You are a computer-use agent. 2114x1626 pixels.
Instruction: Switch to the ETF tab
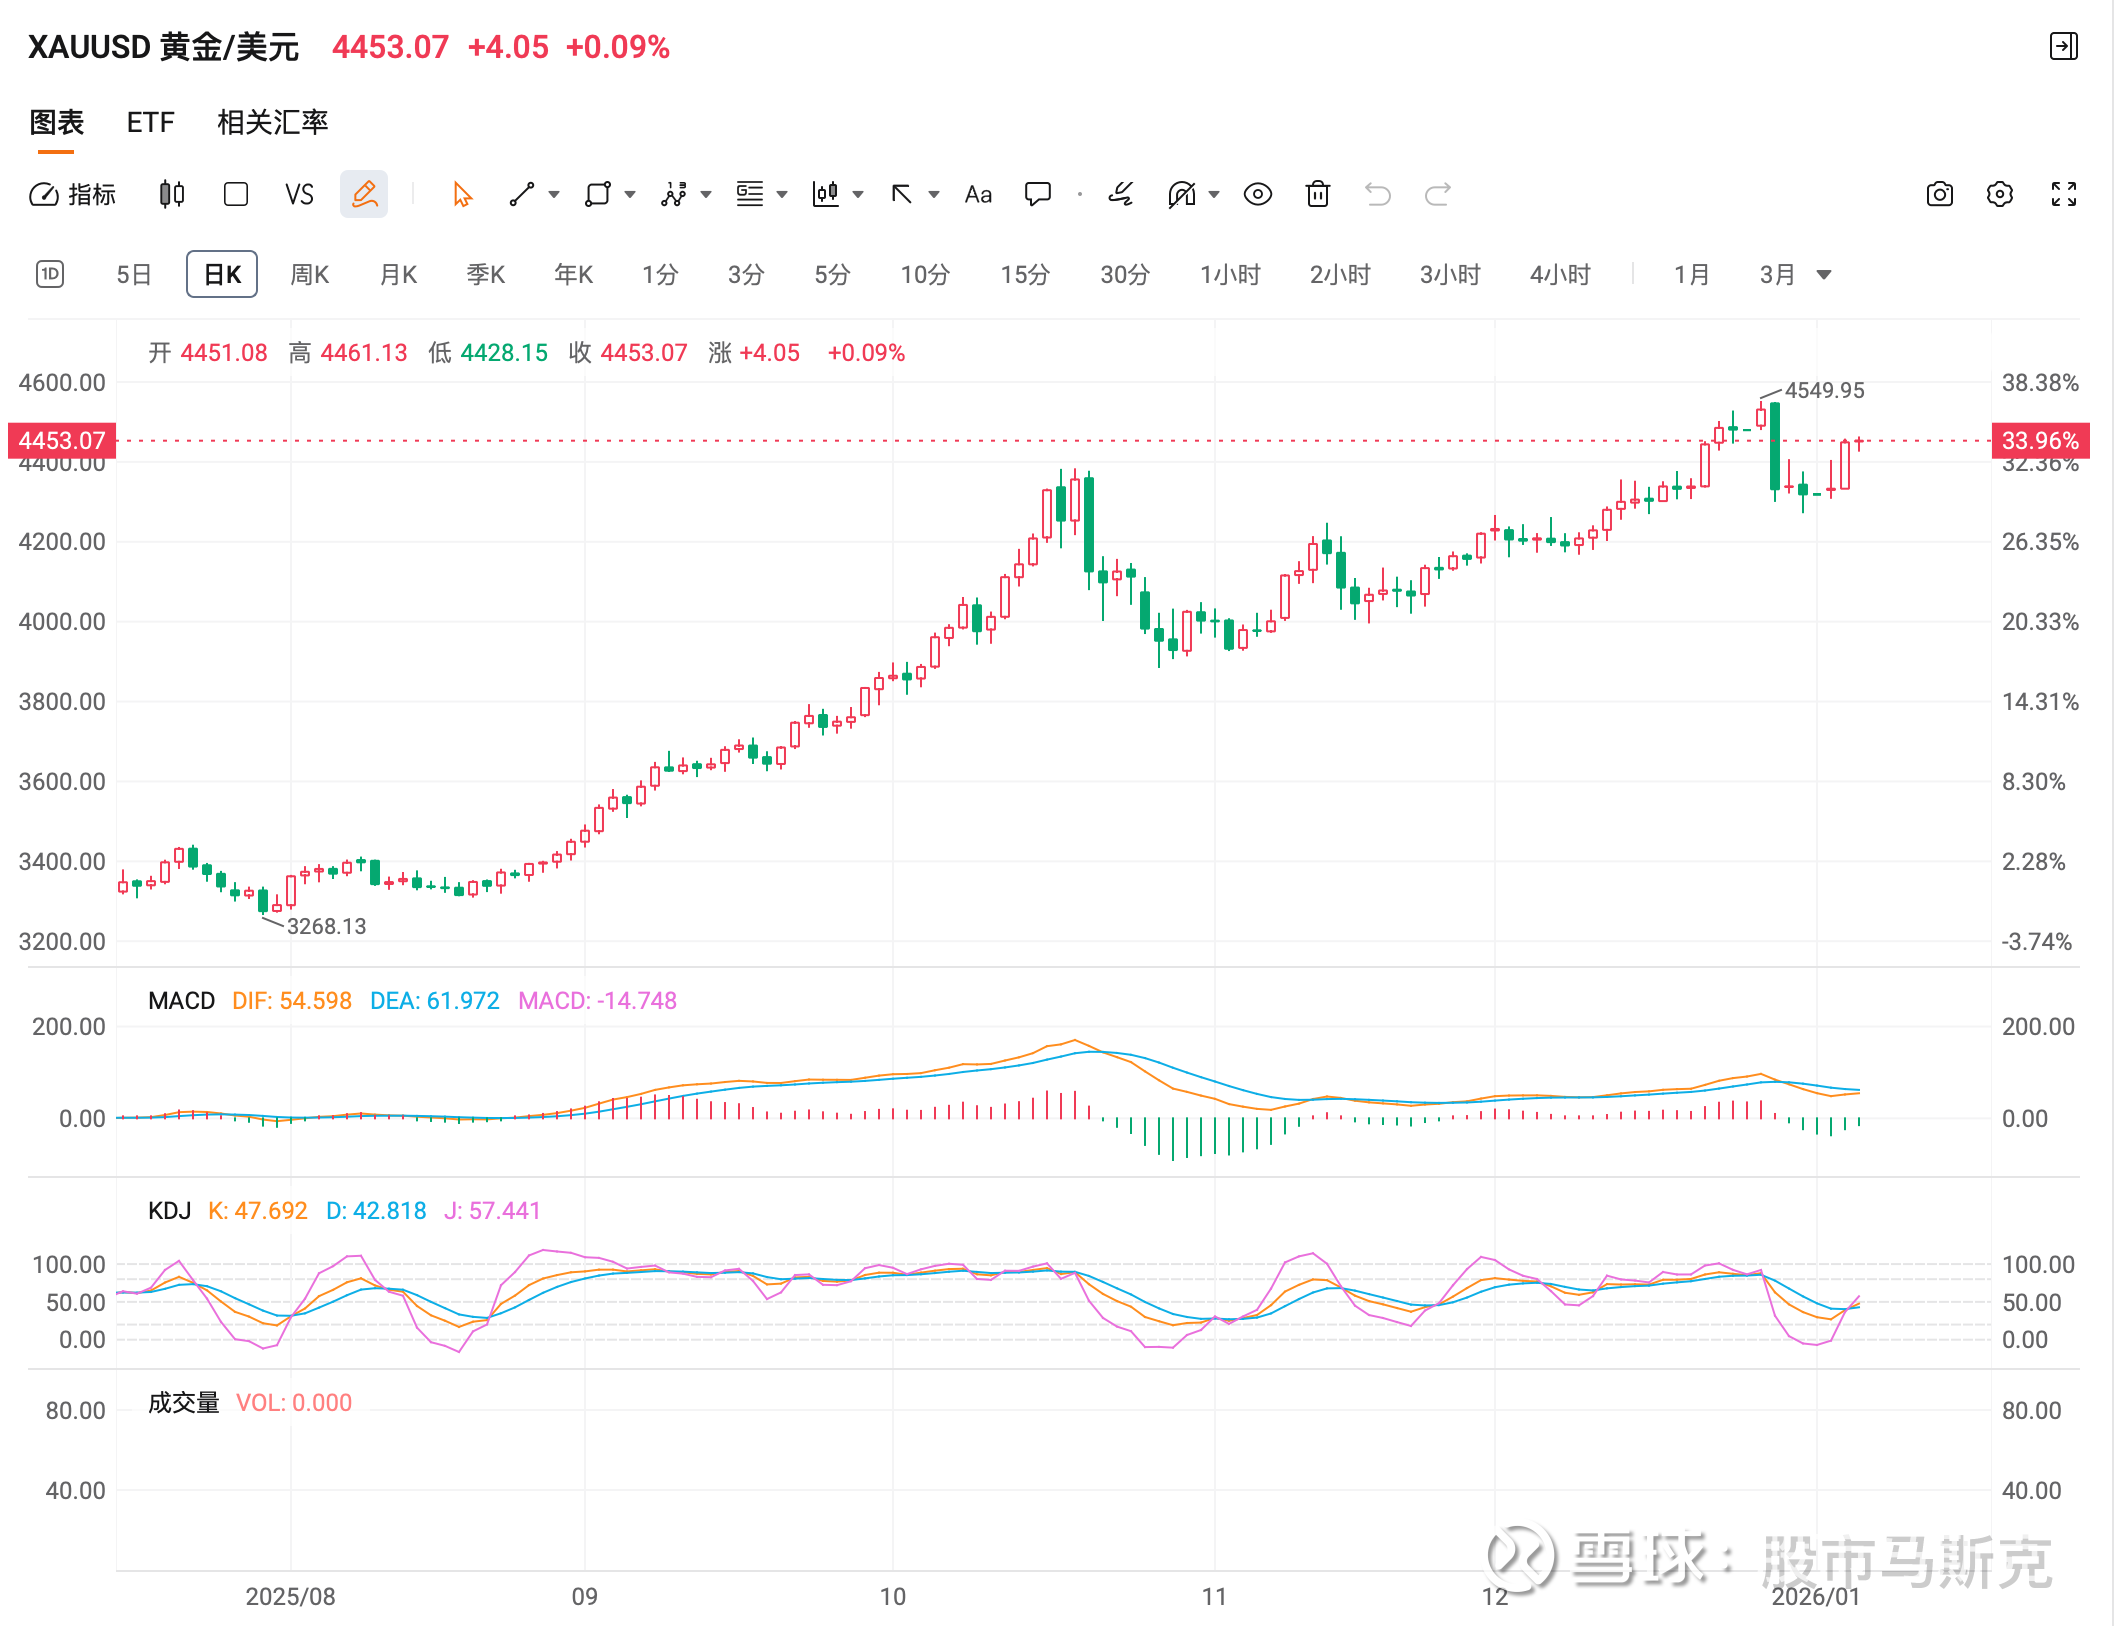coord(150,122)
